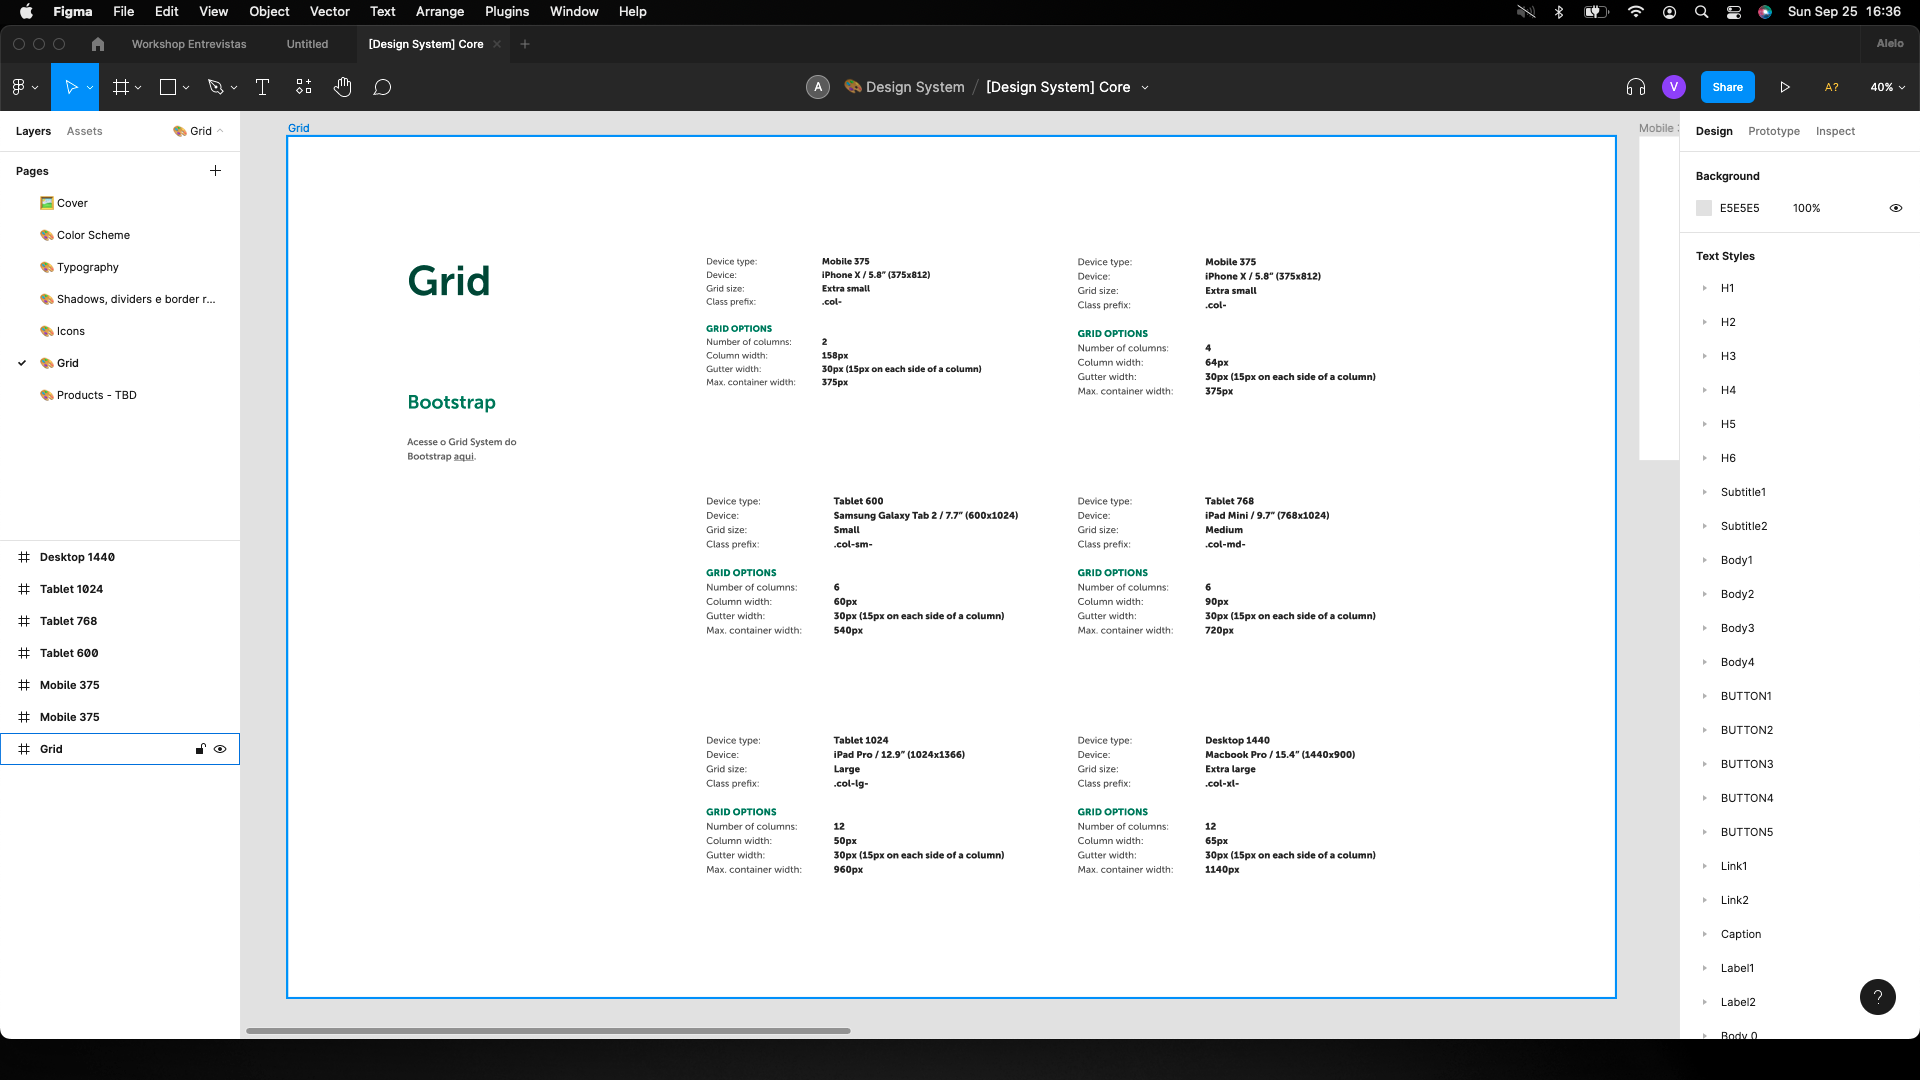Open the Typography page
1920x1080 pixels.
[x=87, y=267]
